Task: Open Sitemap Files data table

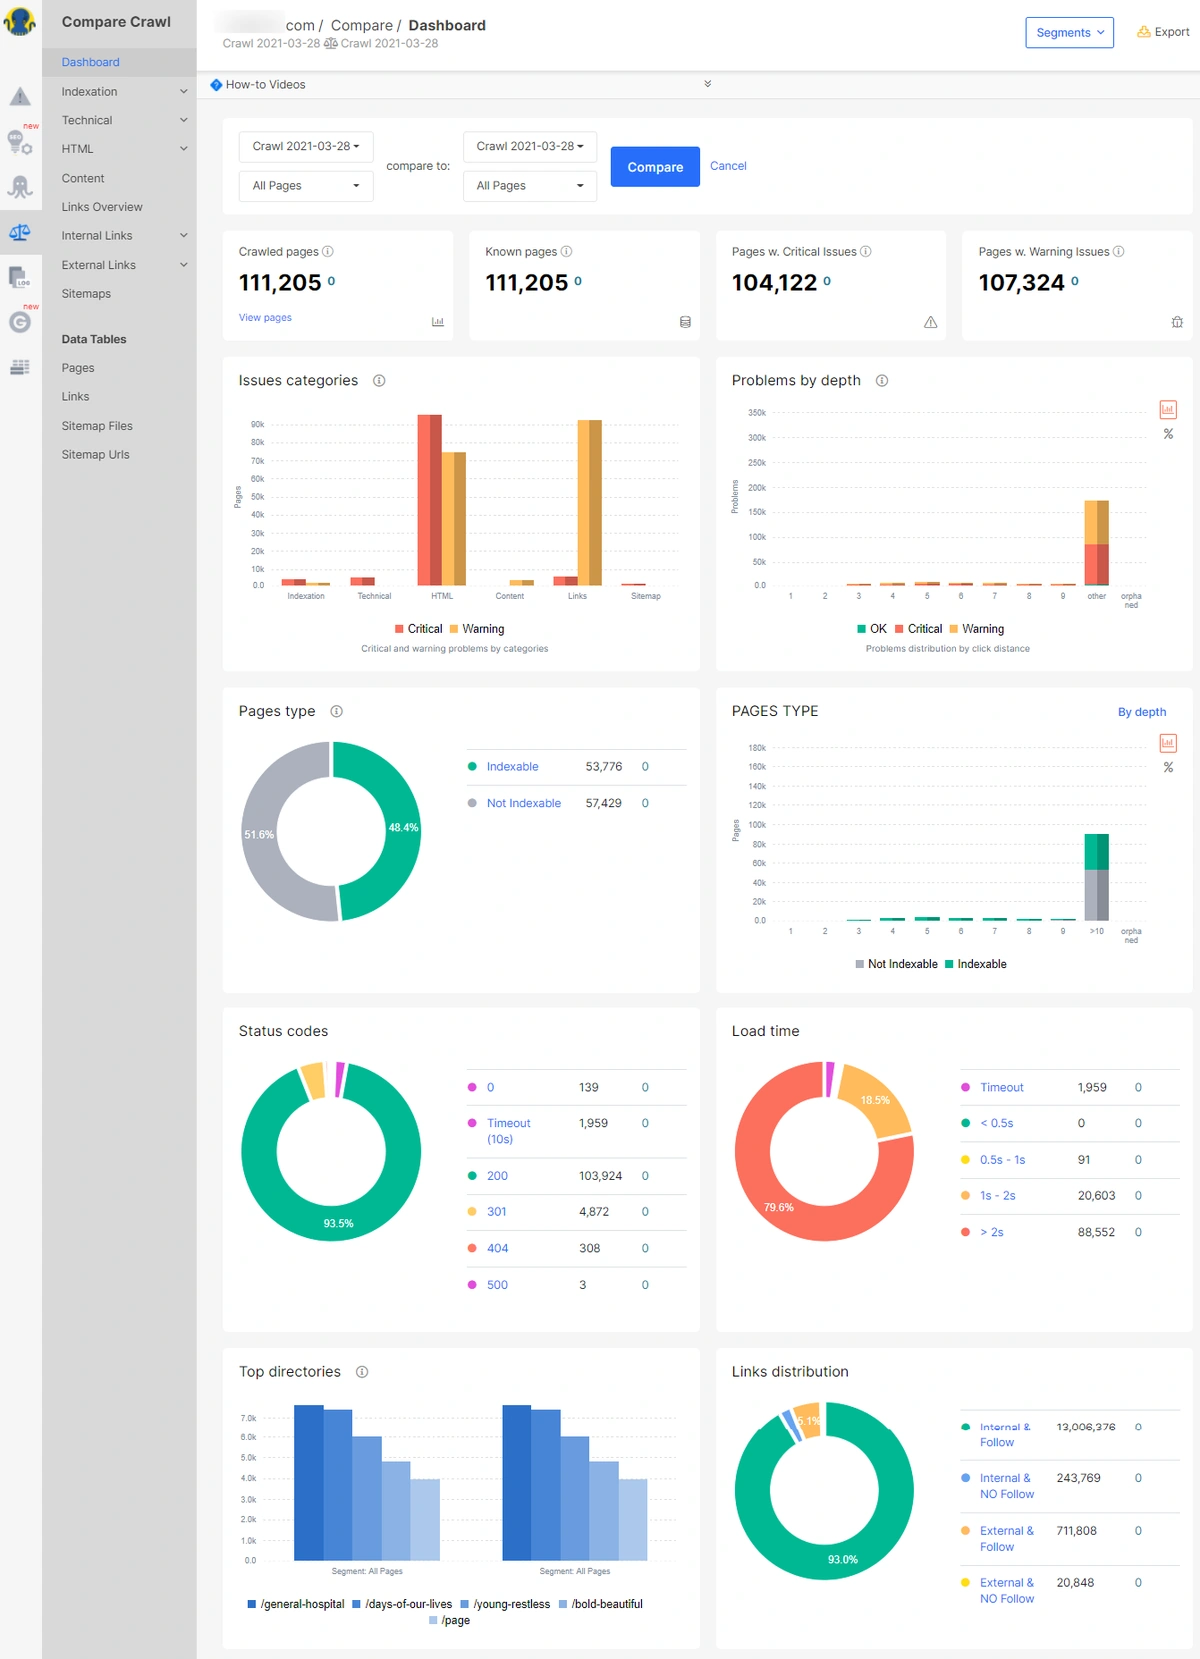Action: coord(97,426)
